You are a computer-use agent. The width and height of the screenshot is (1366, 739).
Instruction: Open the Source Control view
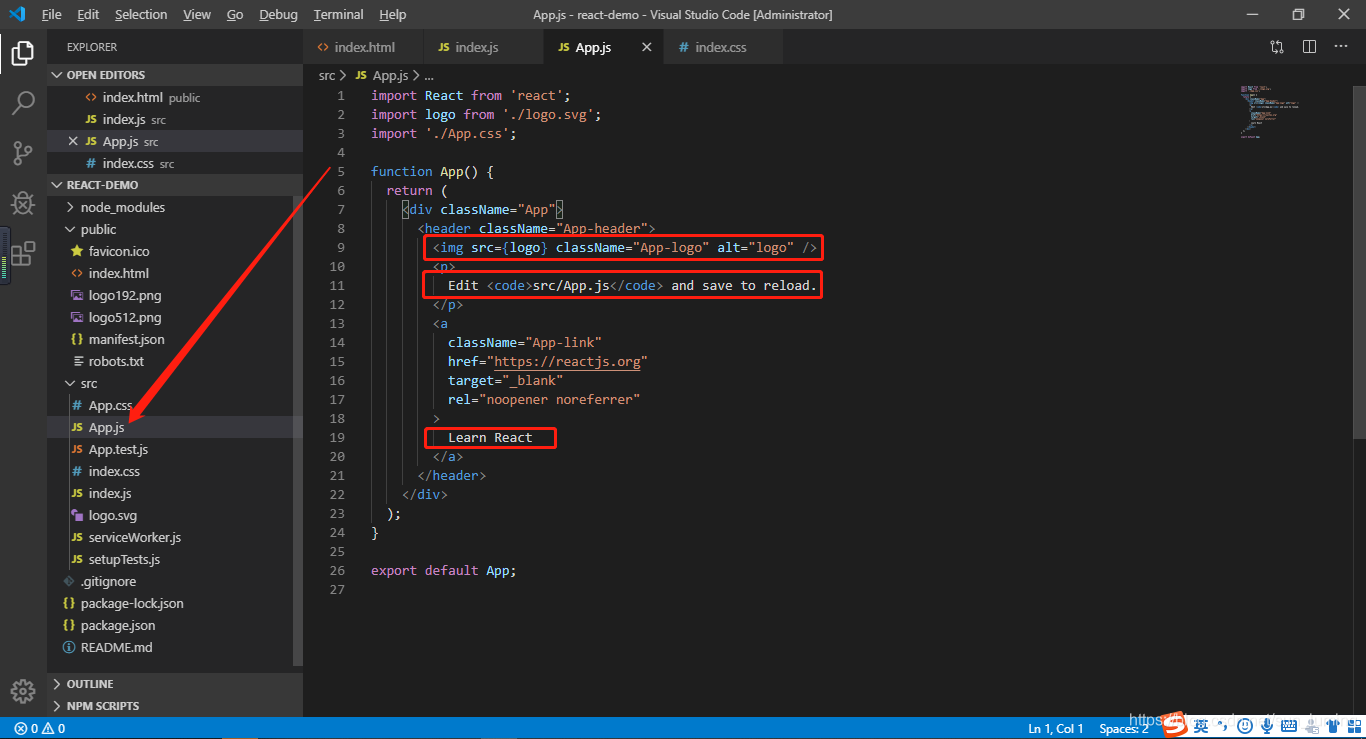pos(23,153)
